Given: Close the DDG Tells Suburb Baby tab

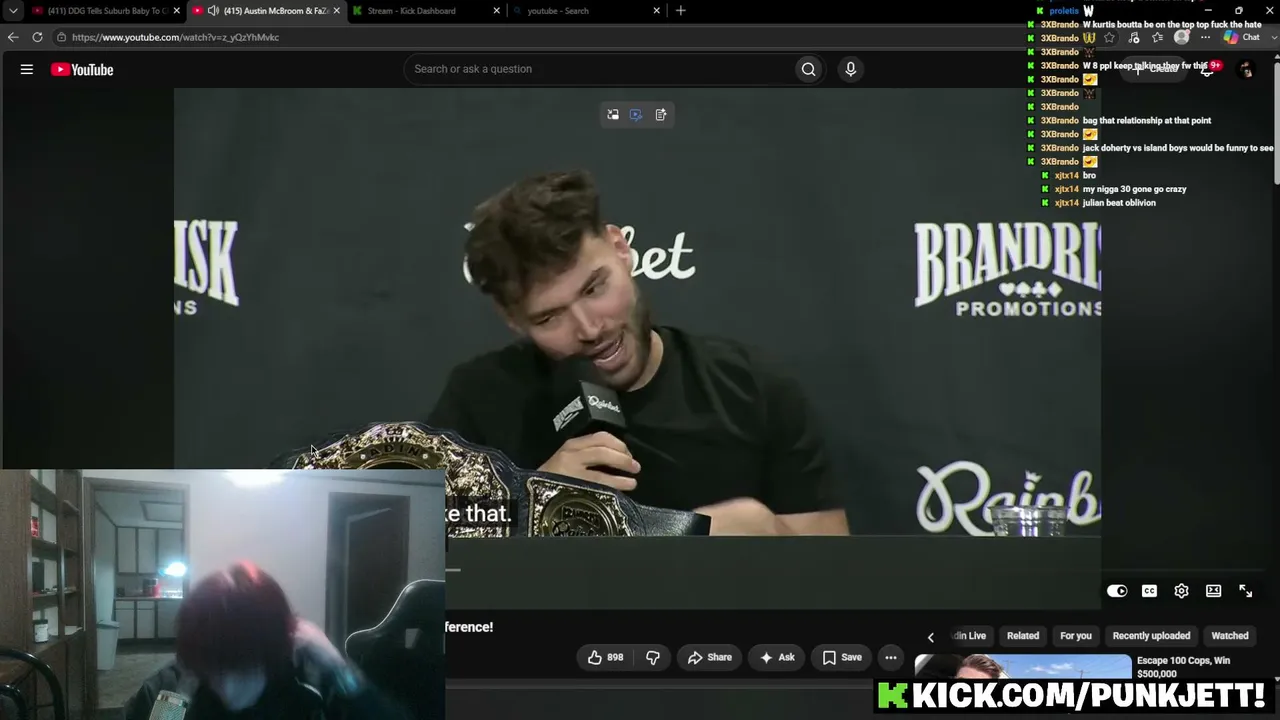Looking at the screenshot, I should 177,10.
